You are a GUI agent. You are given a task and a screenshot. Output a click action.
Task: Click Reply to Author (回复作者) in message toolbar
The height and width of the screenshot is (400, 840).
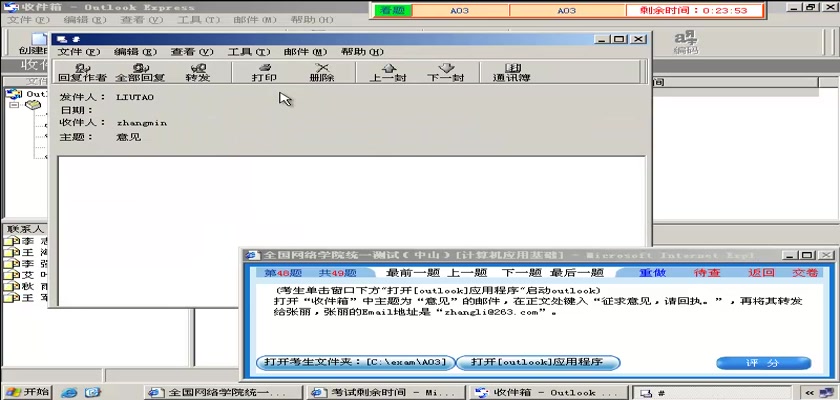82,72
